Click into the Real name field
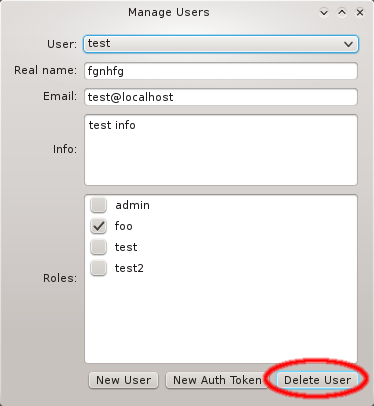Screen dimensions: 374x406 221,71
